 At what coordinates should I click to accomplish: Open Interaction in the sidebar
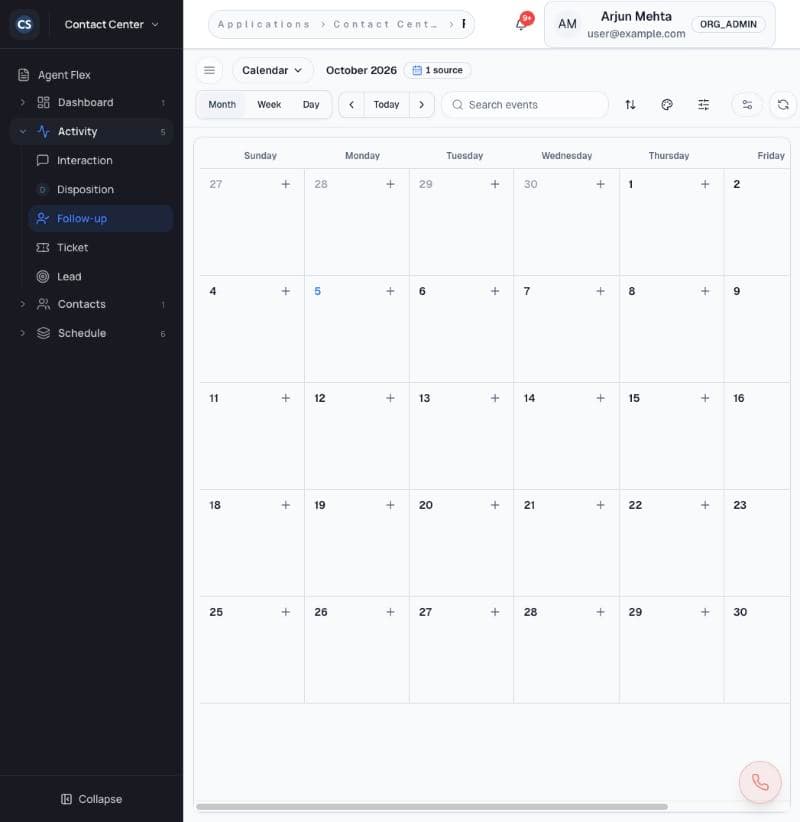(x=101, y=160)
